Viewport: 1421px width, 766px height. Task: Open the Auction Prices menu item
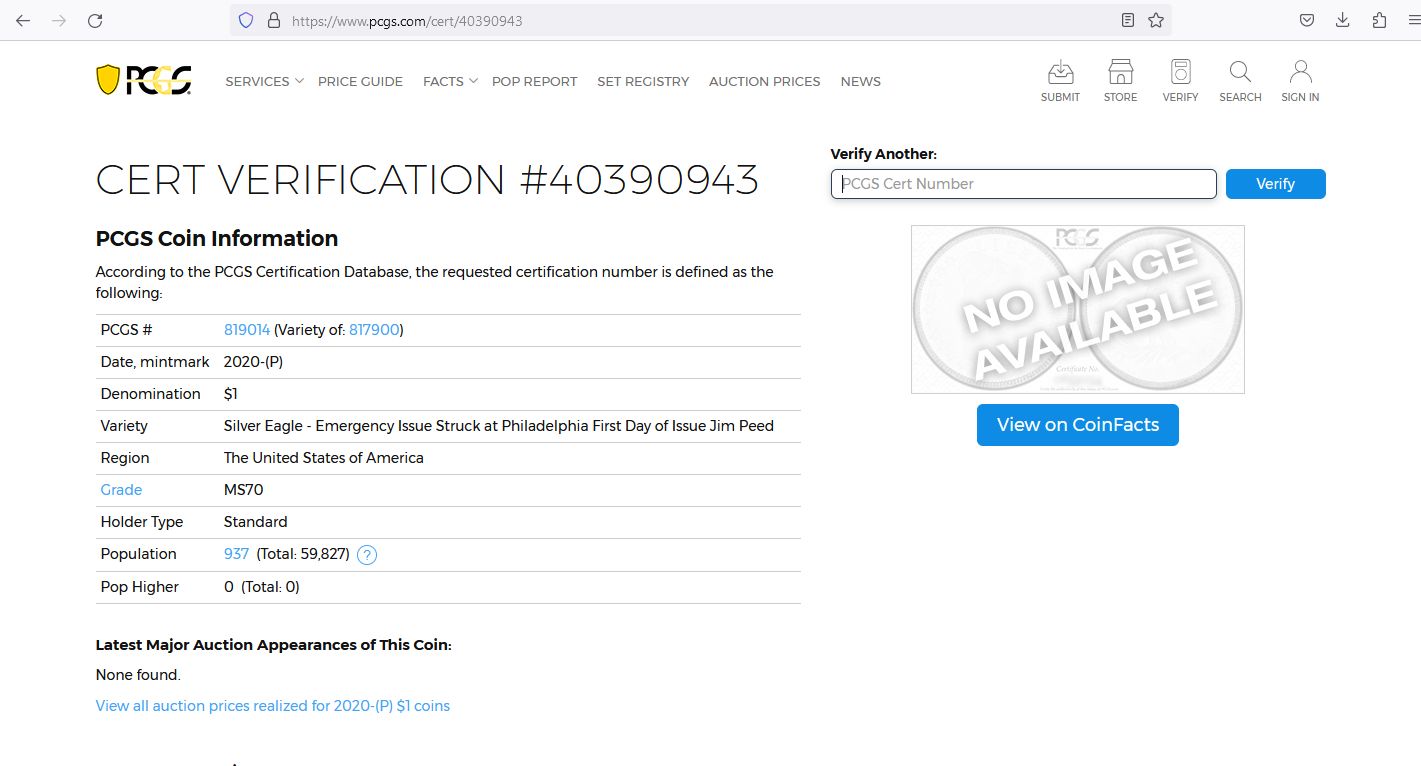point(764,82)
